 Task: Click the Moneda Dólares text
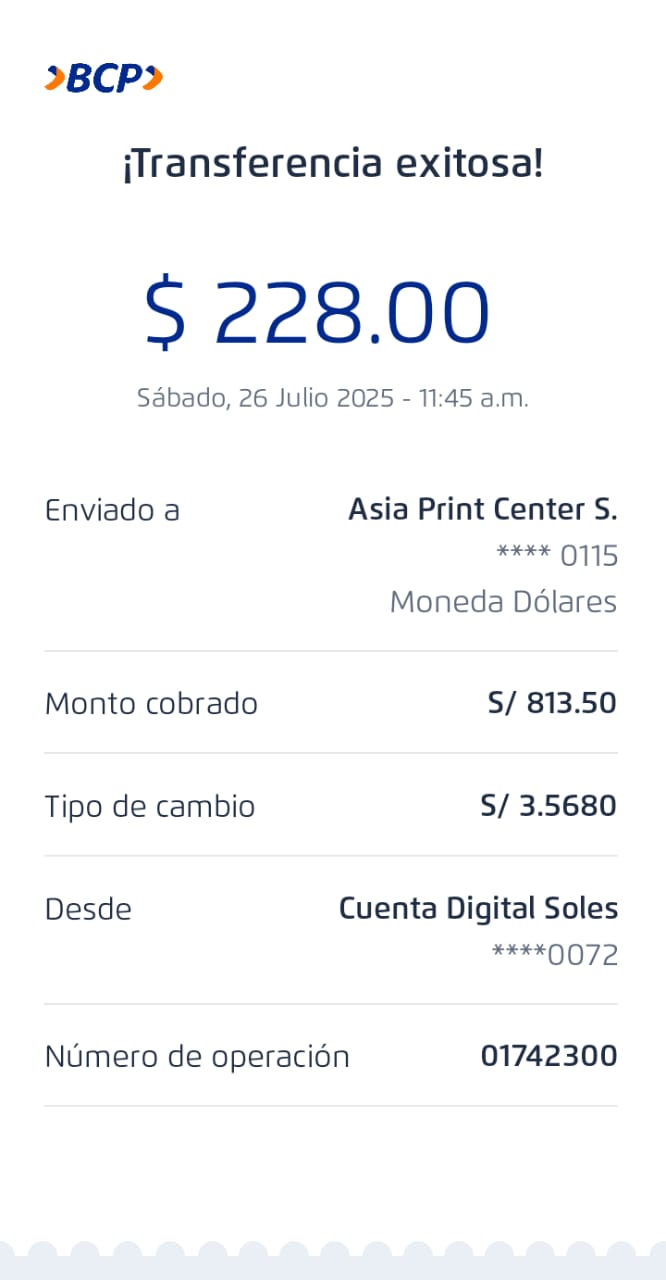(503, 602)
